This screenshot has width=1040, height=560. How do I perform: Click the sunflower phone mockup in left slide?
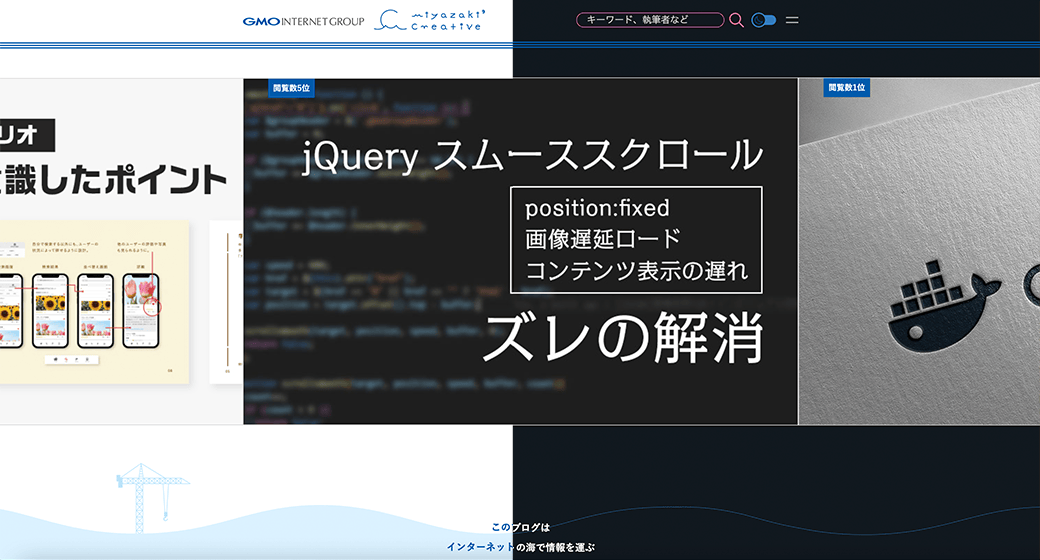pos(48,310)
